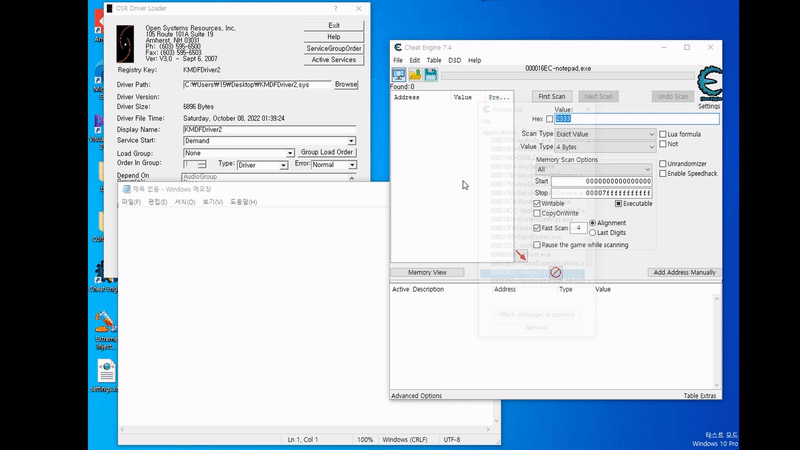The width and height of the screenshot is (800, 450).
Task: Open the memory region 'All' dropdown
Action: click(x=593, y=169)
